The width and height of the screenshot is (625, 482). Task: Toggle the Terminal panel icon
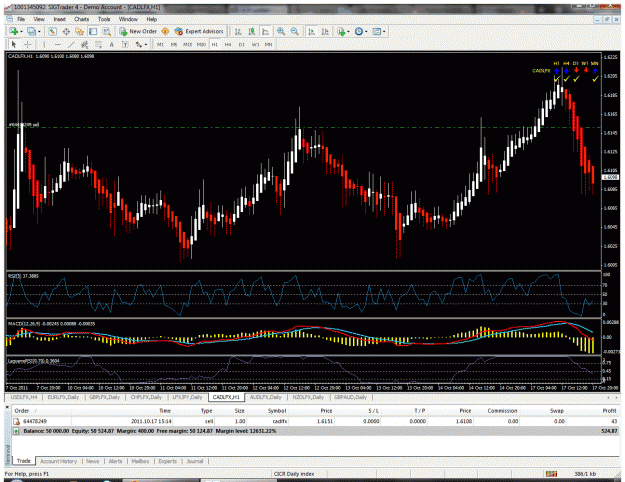pos(93,31)
